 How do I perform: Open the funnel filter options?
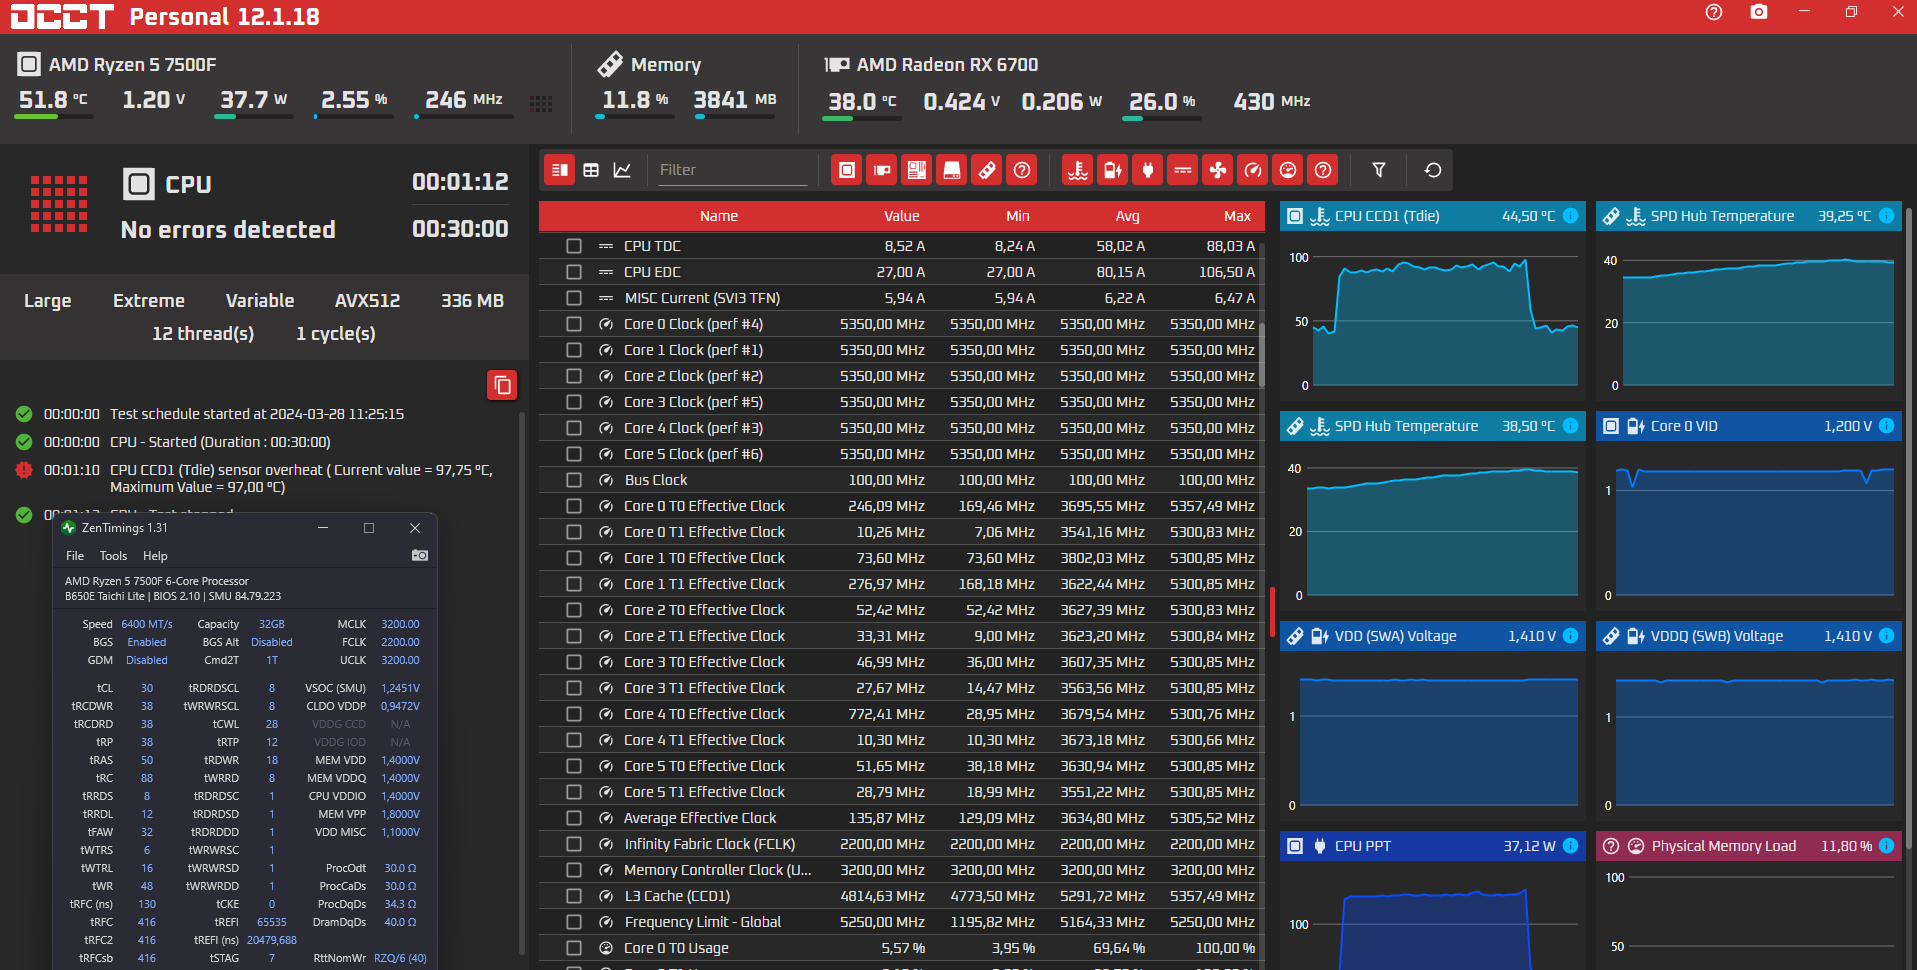1378,170
